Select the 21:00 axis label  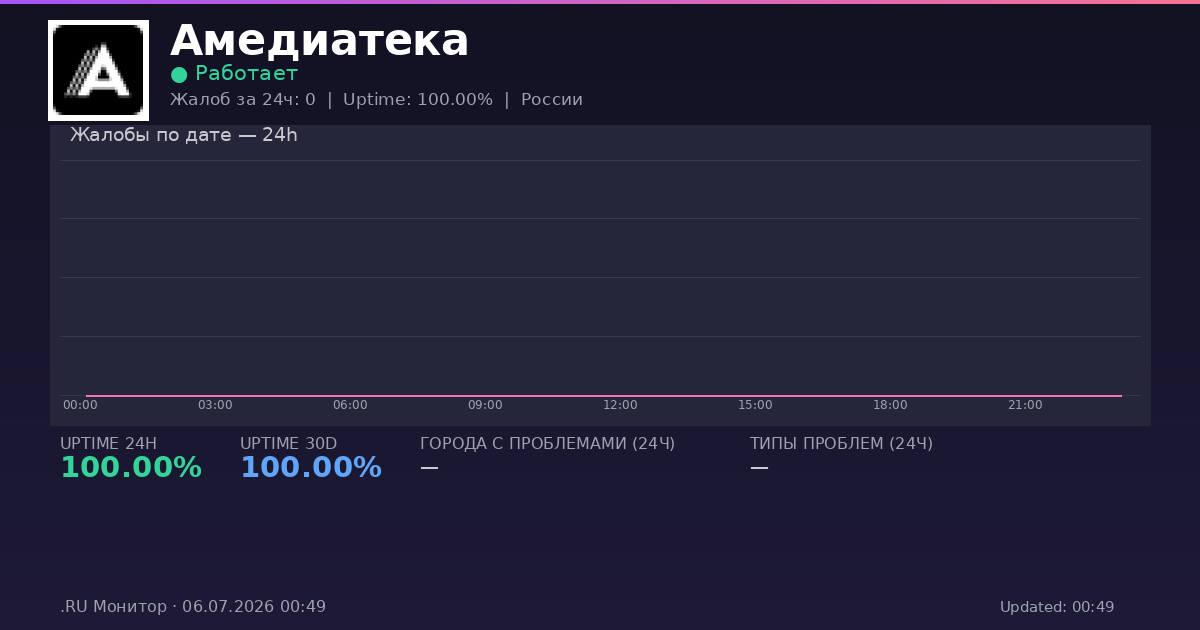coord(1025,405)
